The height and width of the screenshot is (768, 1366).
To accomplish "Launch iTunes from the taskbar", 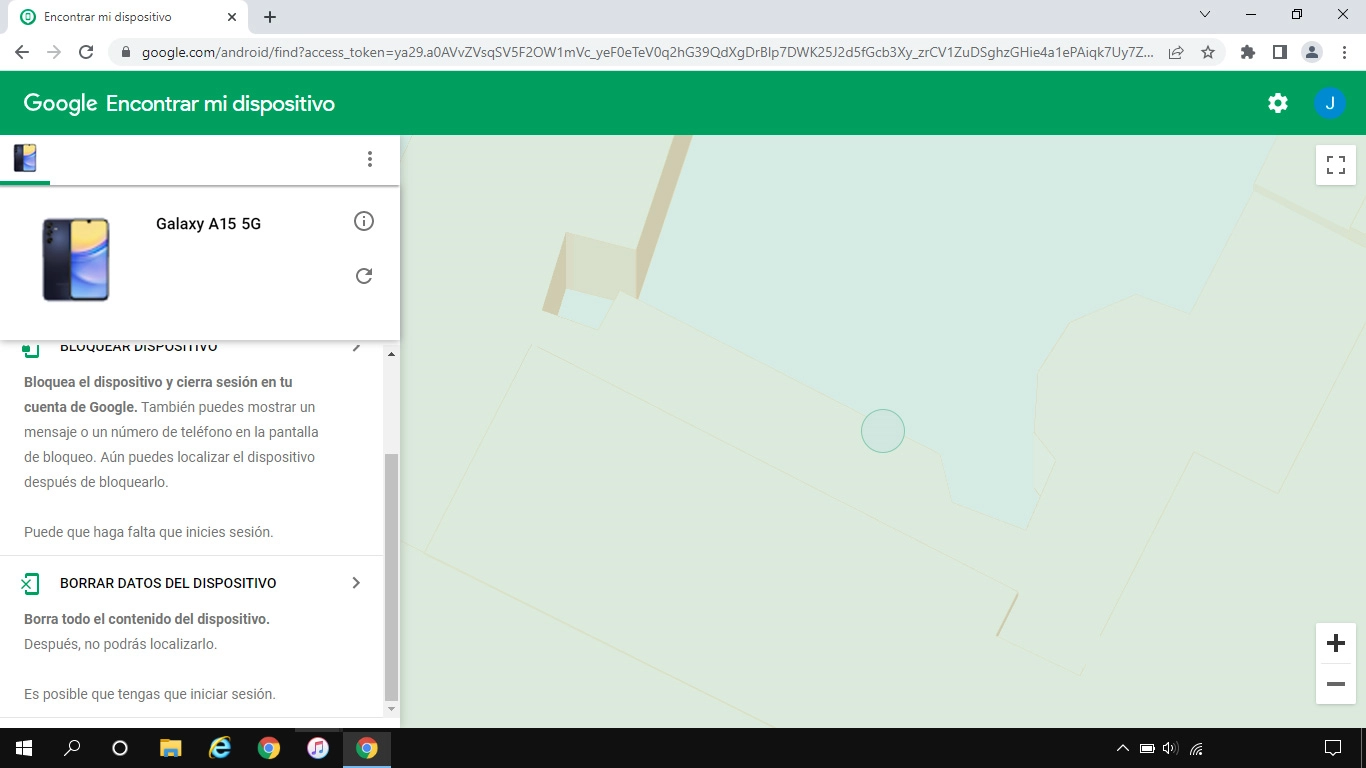I will point(318,747).
